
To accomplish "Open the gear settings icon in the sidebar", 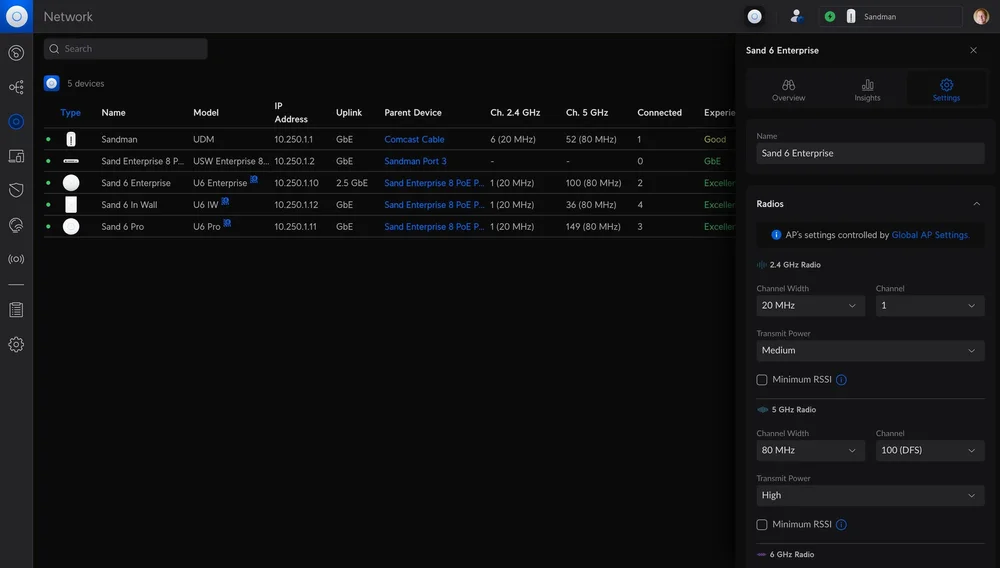I will point(16,344).
